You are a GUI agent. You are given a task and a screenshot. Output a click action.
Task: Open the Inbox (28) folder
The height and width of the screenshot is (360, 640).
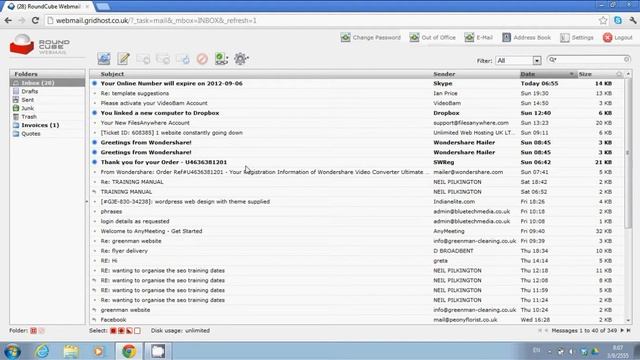[x=47, y=83]
